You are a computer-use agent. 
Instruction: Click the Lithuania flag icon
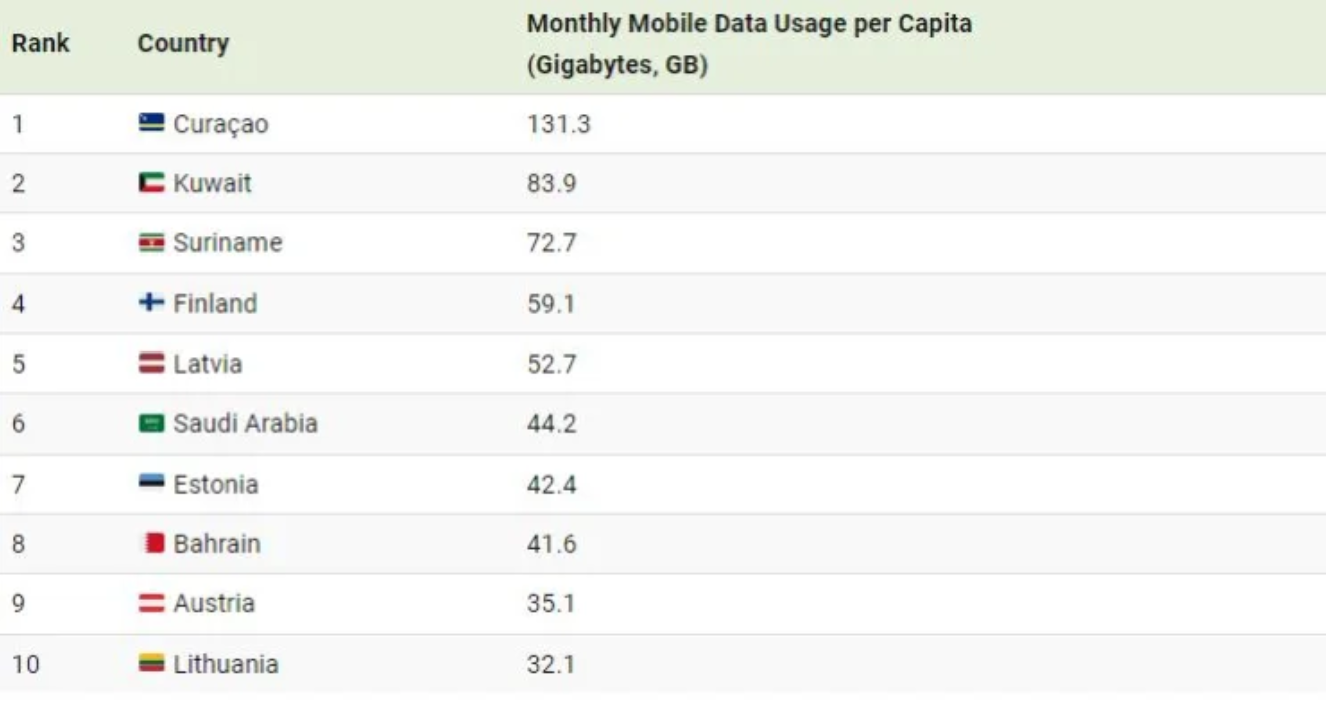tap(151, 664)
